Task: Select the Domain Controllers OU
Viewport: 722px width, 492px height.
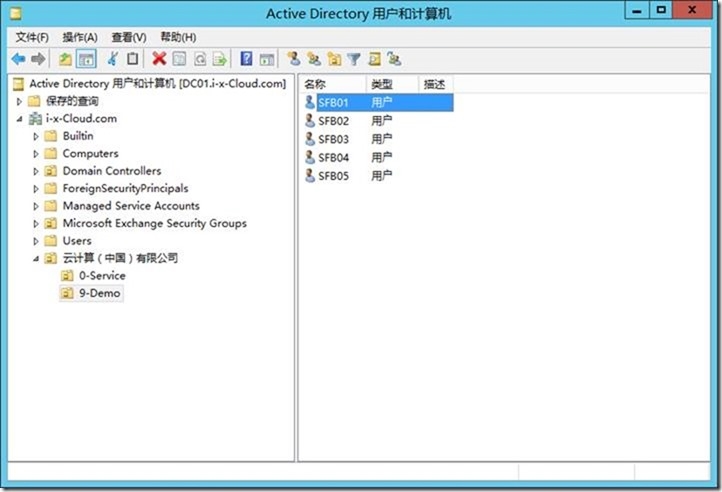Action: coord(112,171)
